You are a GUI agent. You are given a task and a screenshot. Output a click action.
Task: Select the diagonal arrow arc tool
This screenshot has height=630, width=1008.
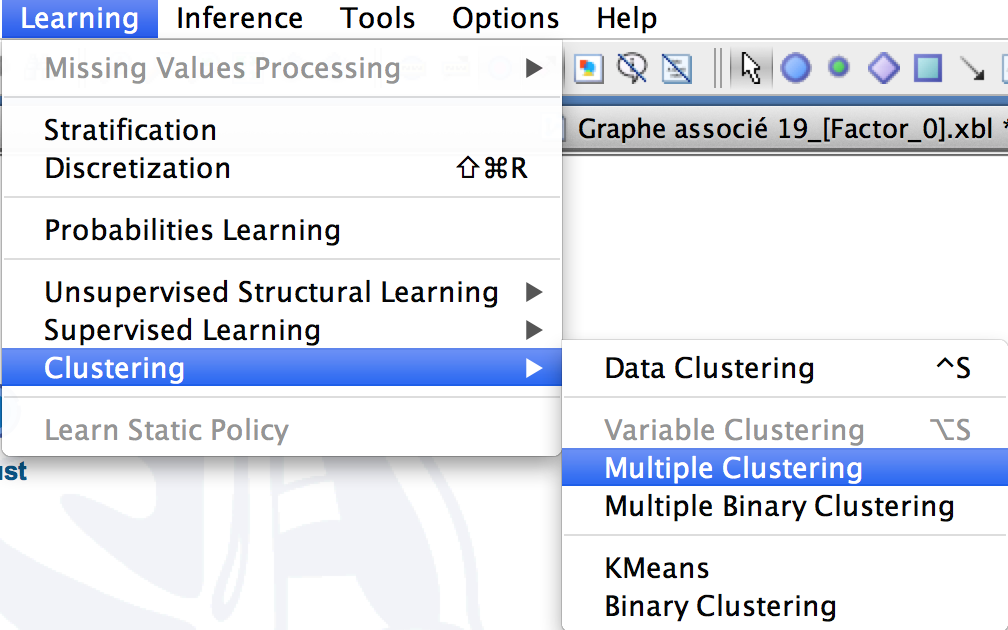coord(972,68)
